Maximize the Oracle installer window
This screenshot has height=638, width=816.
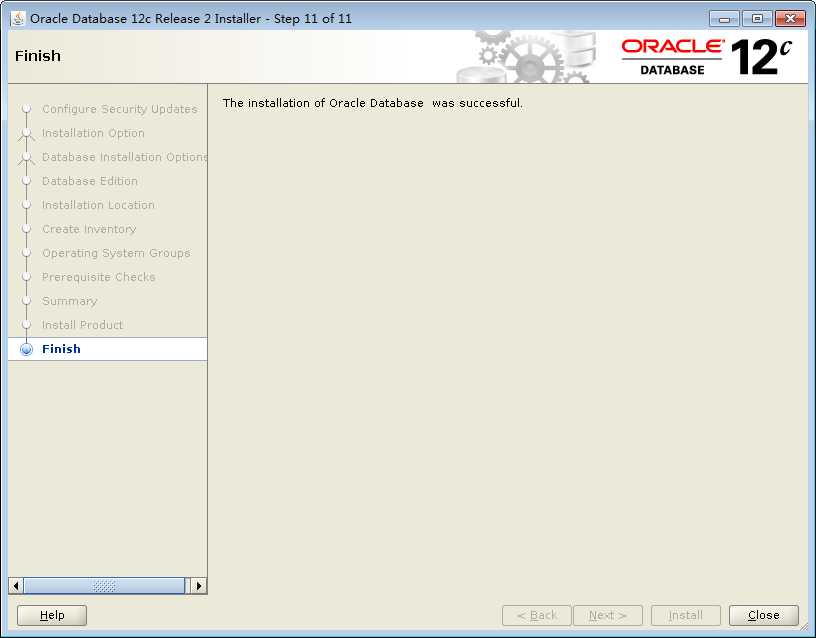(x=757, y=19)
